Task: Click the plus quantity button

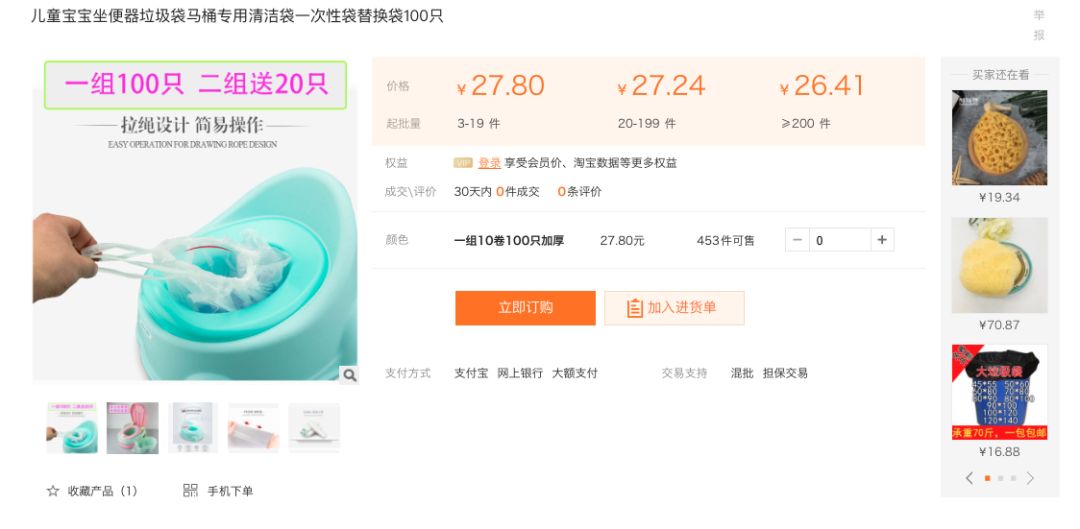Action: (x=882, y=240)
